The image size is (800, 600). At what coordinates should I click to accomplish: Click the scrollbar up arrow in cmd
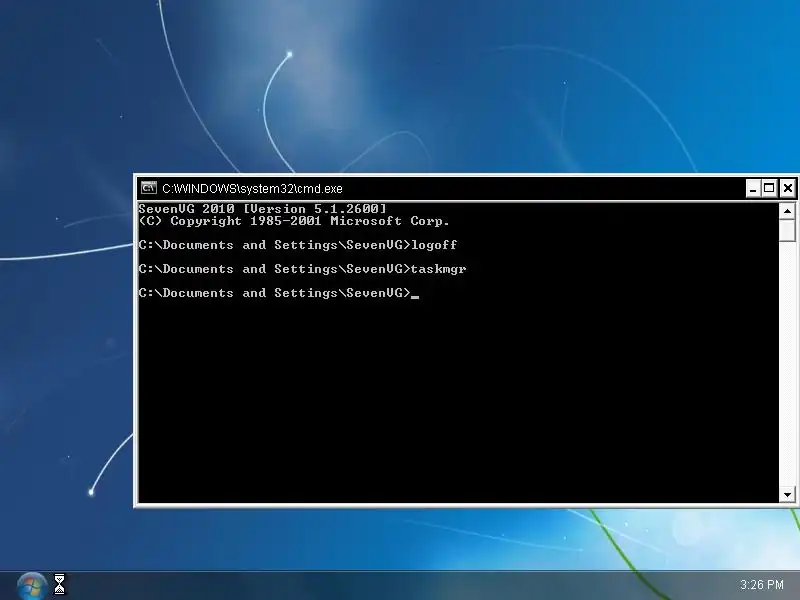(787, 211)
